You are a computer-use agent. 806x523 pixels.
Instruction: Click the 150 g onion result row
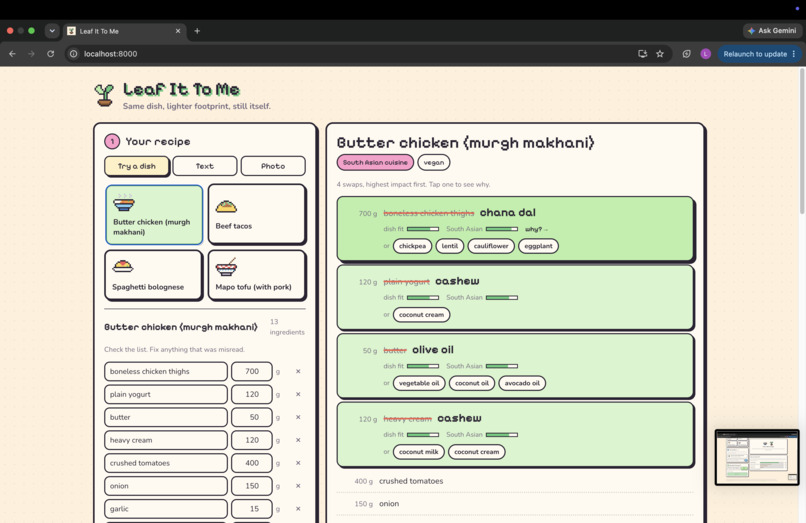tap(515, 504)
